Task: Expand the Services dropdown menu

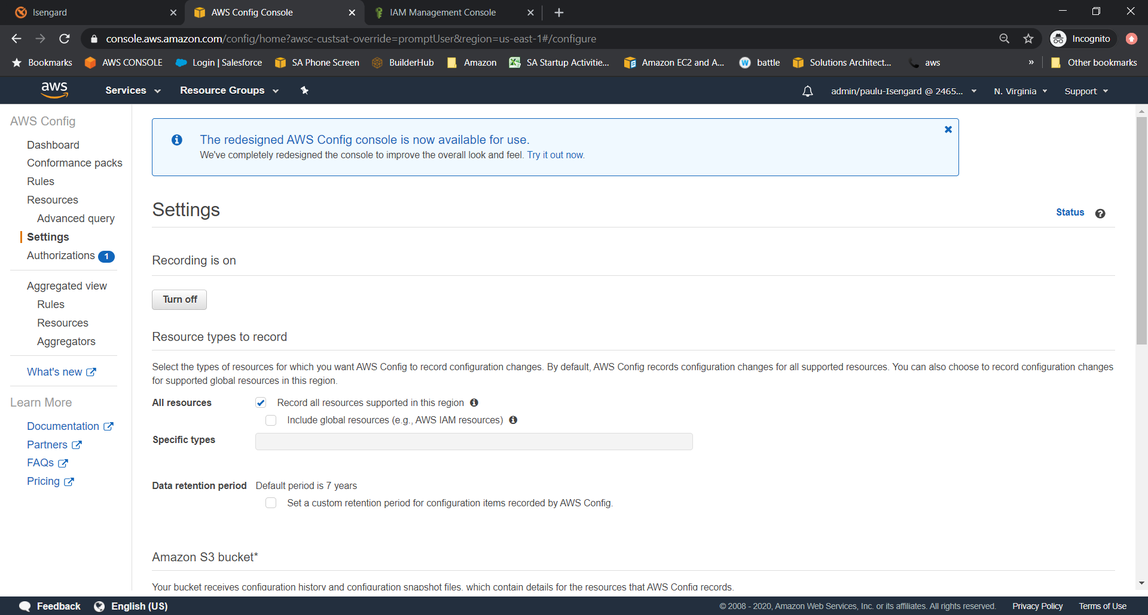Action: click(133, 91)
